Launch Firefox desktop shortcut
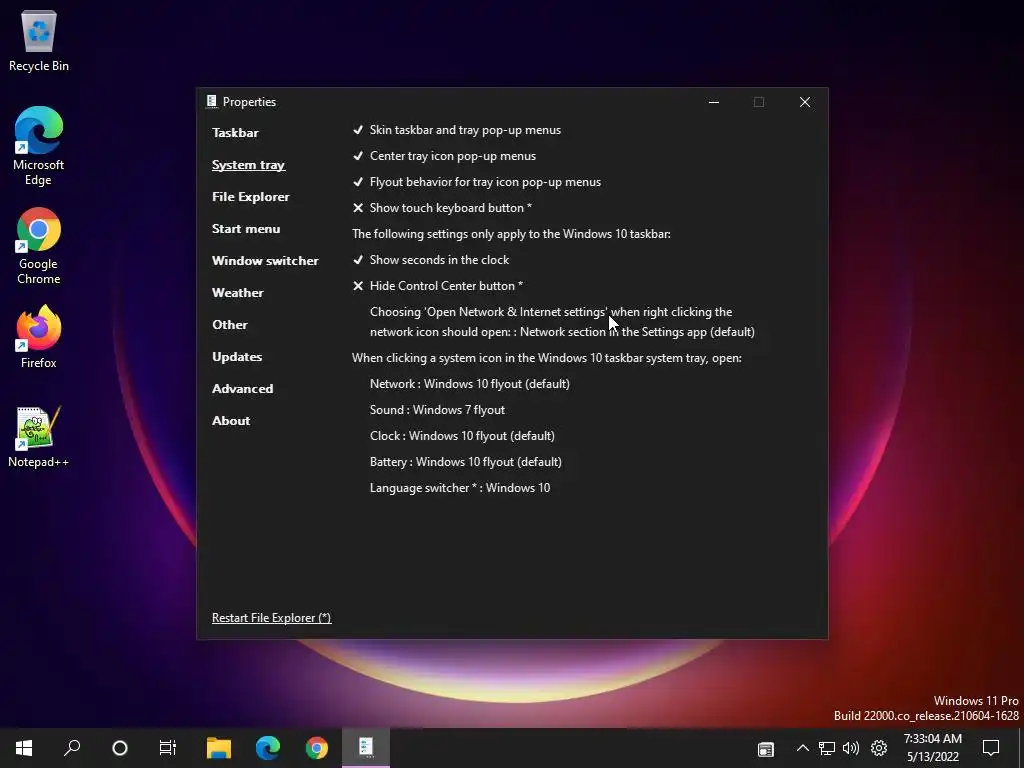Viewport: 1024px width, 768px height. tap(39, 337)
